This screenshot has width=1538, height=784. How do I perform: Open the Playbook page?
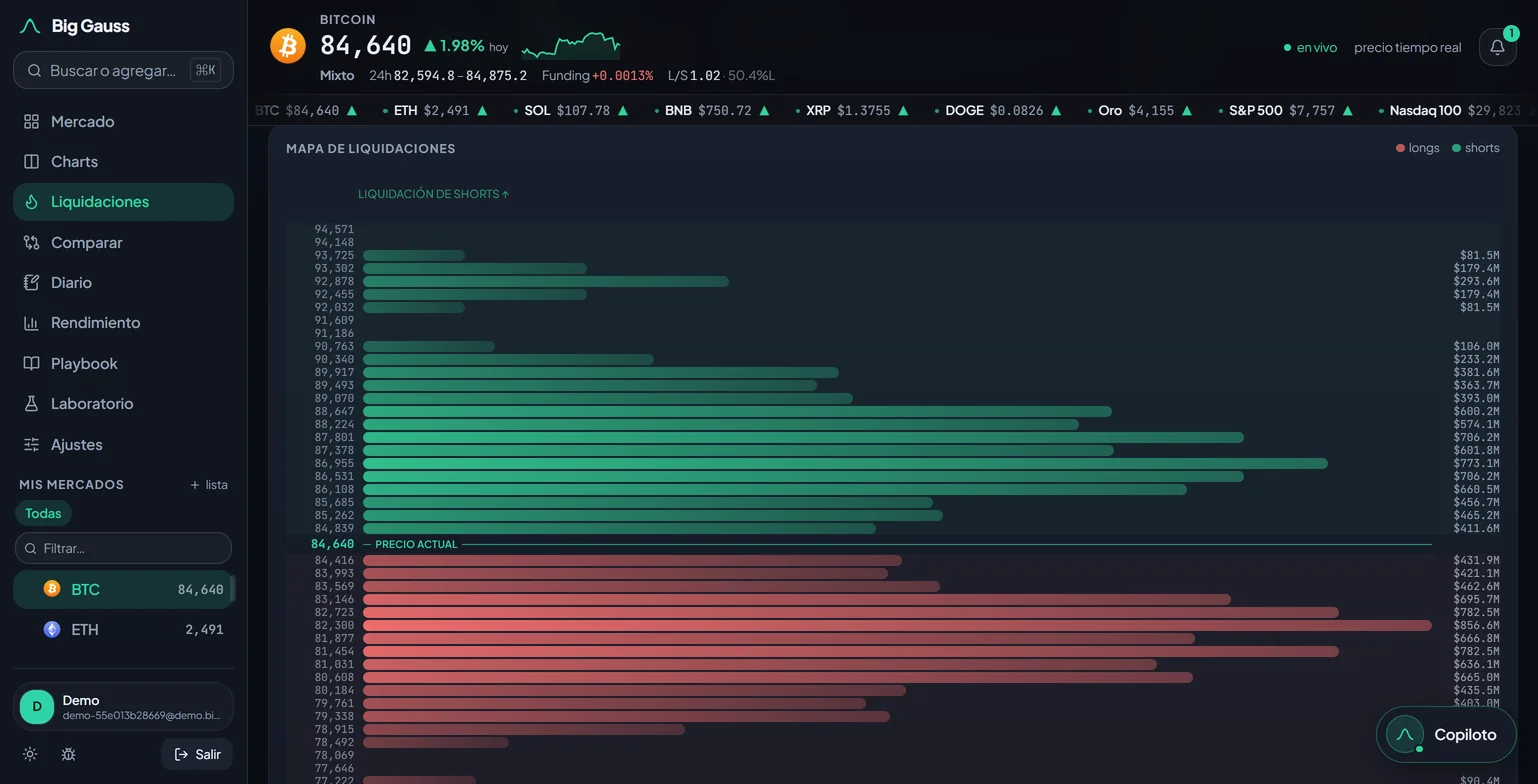pyautogui.click(x=123, y=363)
